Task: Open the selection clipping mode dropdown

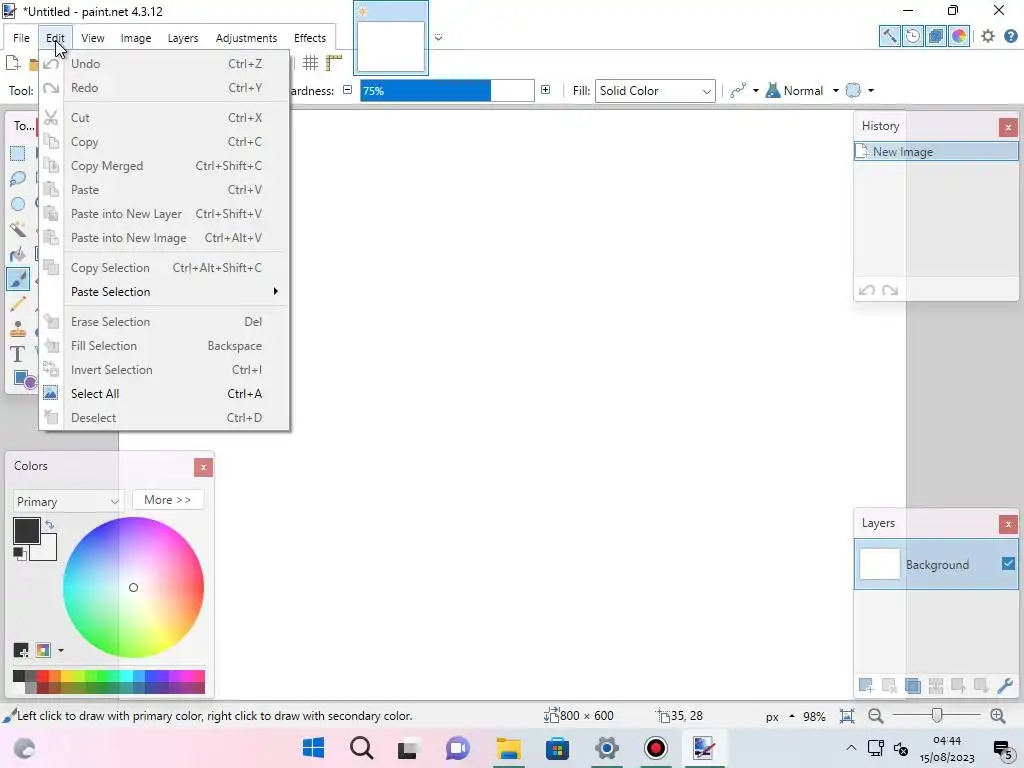Action: 871,91
